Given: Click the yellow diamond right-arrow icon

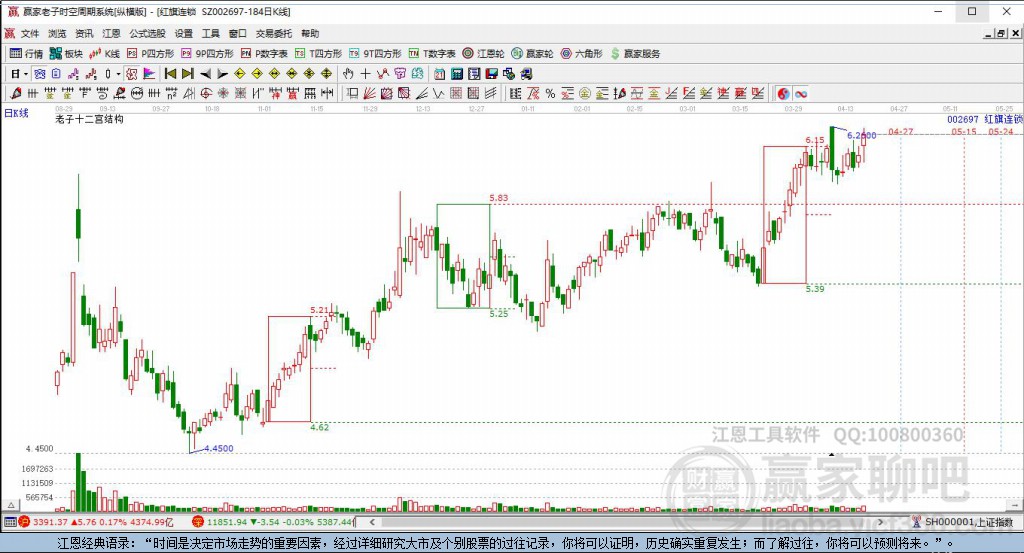Looking at the screenshot, I should click(257, 74).
